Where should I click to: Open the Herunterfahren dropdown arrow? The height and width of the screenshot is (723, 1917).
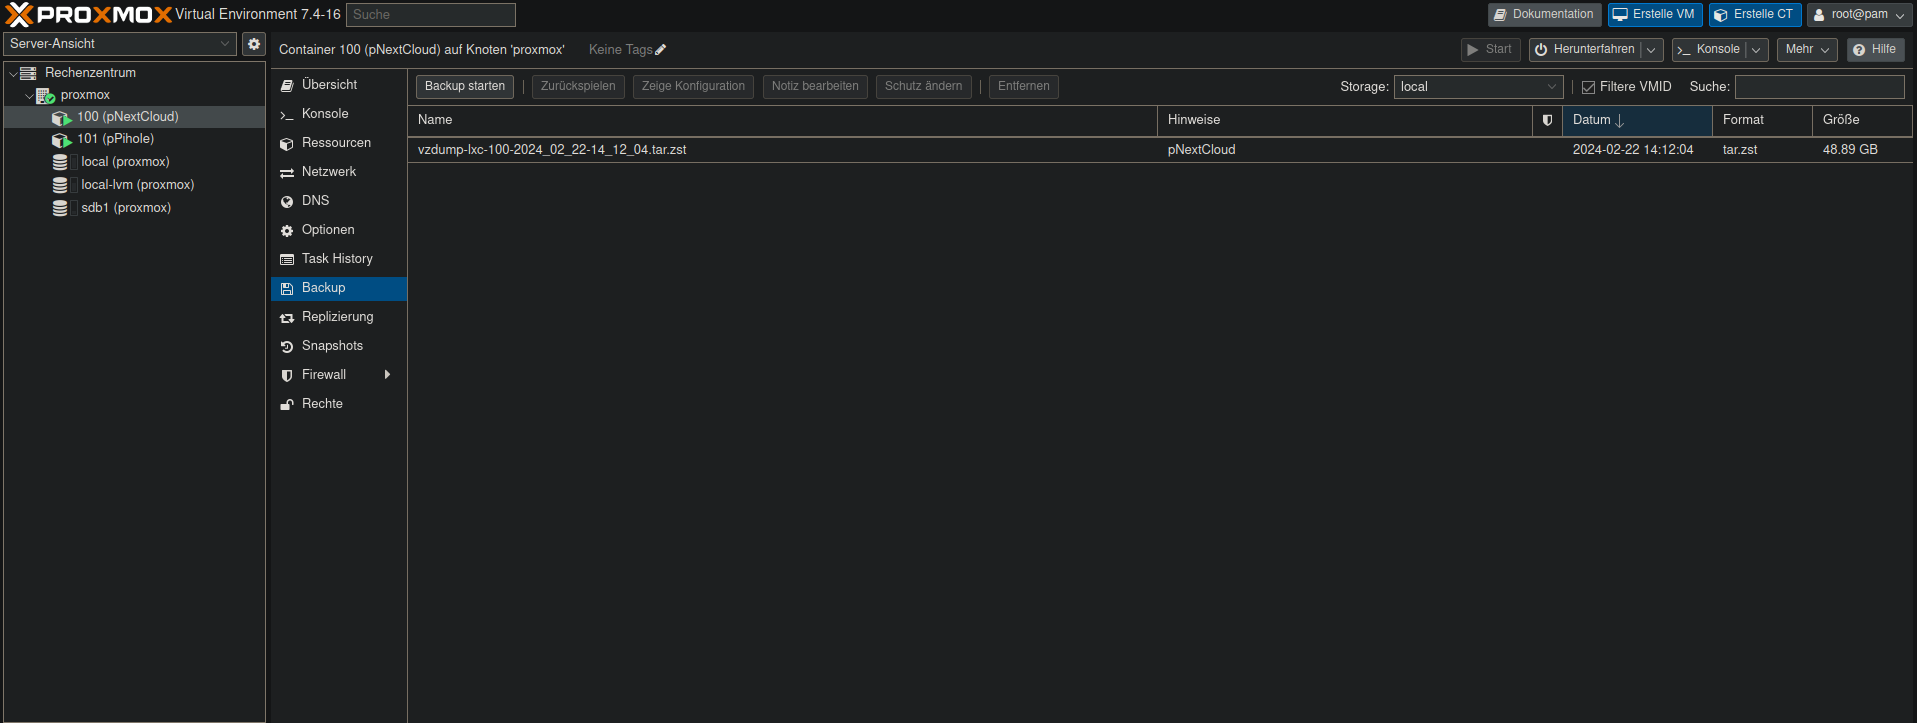tap(1651, 50)
